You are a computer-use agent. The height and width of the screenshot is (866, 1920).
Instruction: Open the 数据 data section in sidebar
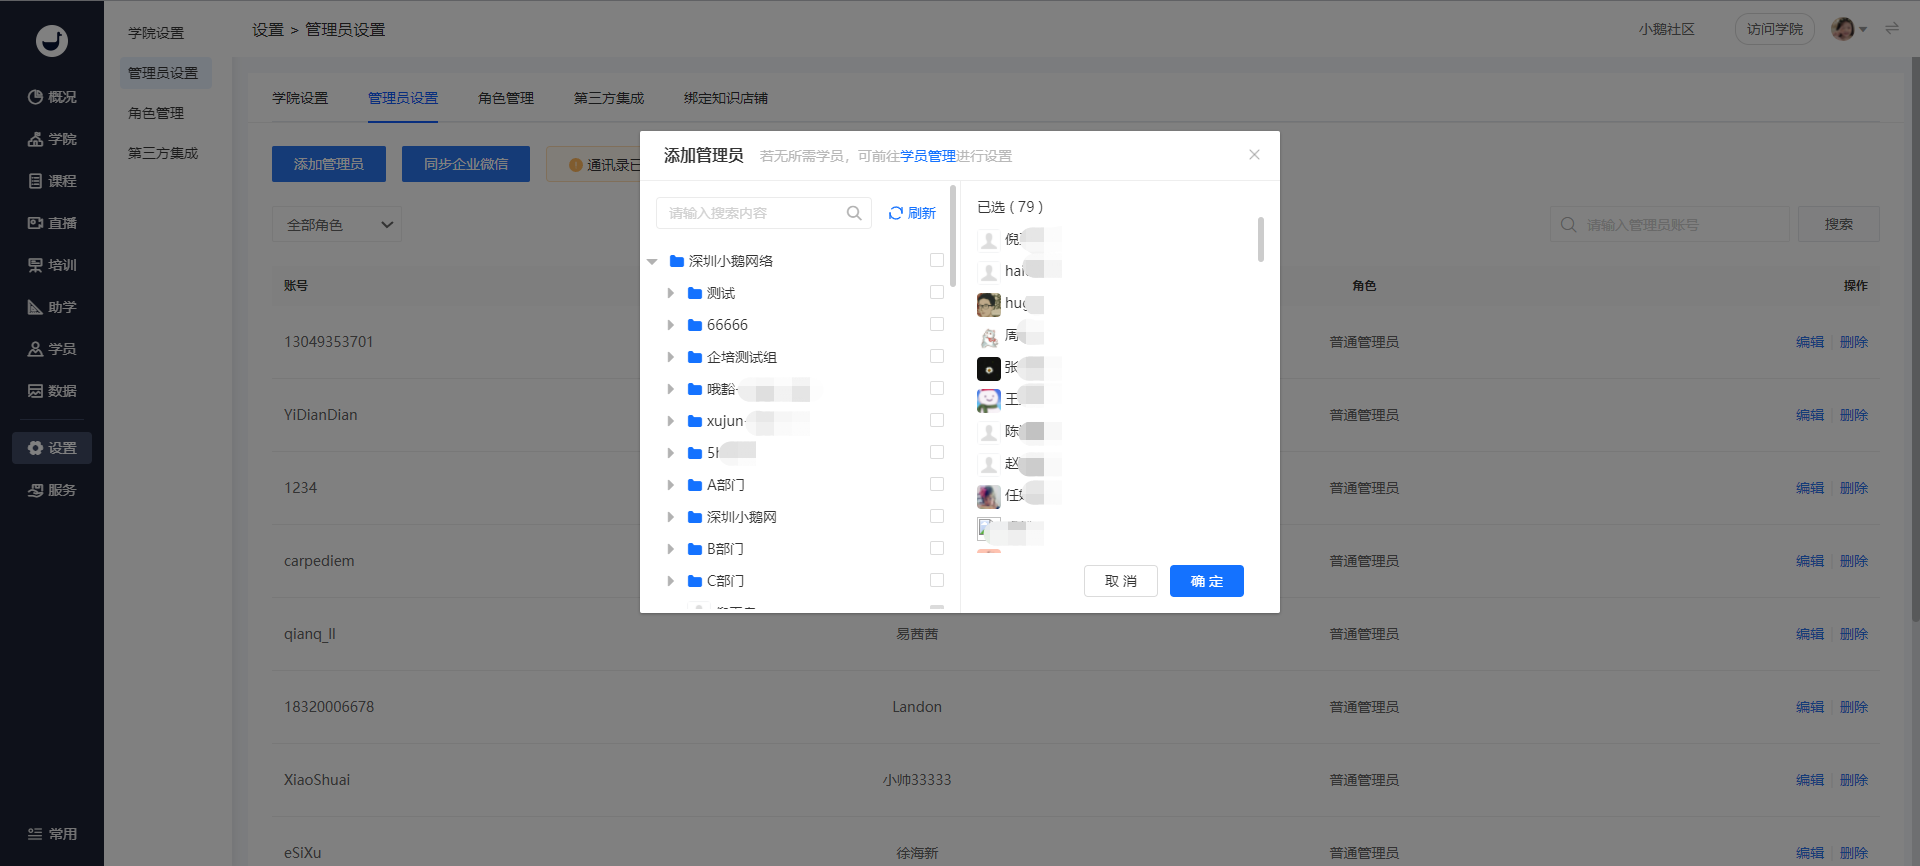tap(52, 391)
